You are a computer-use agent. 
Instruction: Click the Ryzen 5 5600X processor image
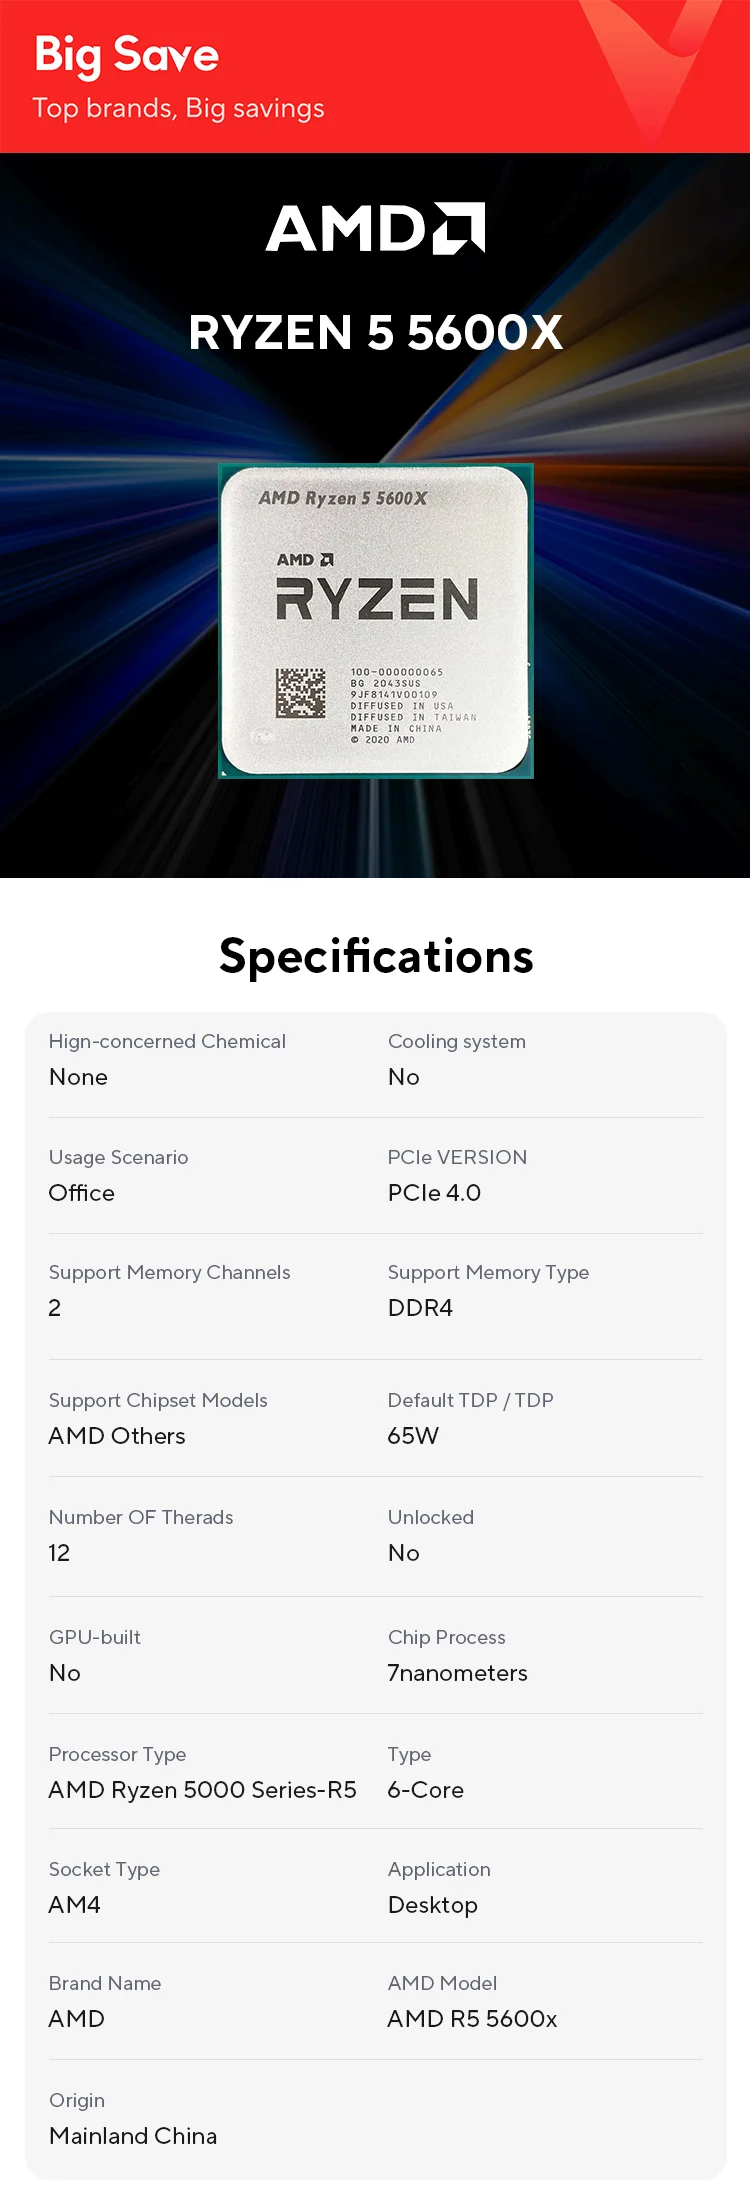376,621
